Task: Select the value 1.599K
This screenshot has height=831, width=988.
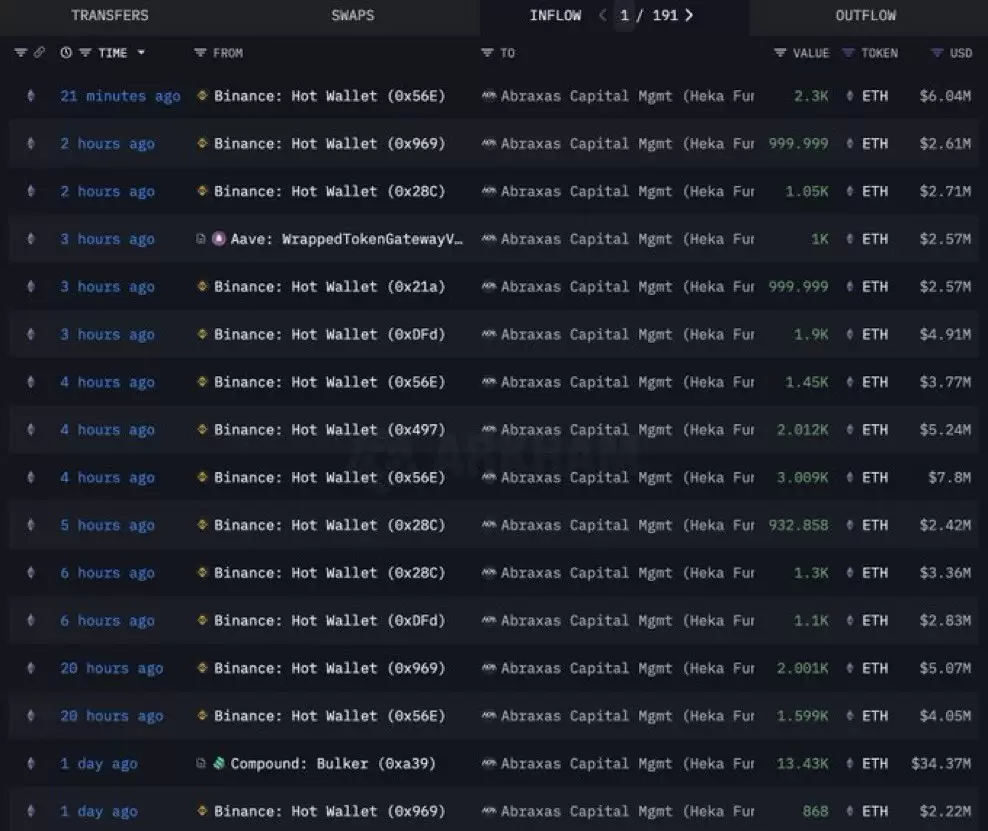Action: pos(802,716)
